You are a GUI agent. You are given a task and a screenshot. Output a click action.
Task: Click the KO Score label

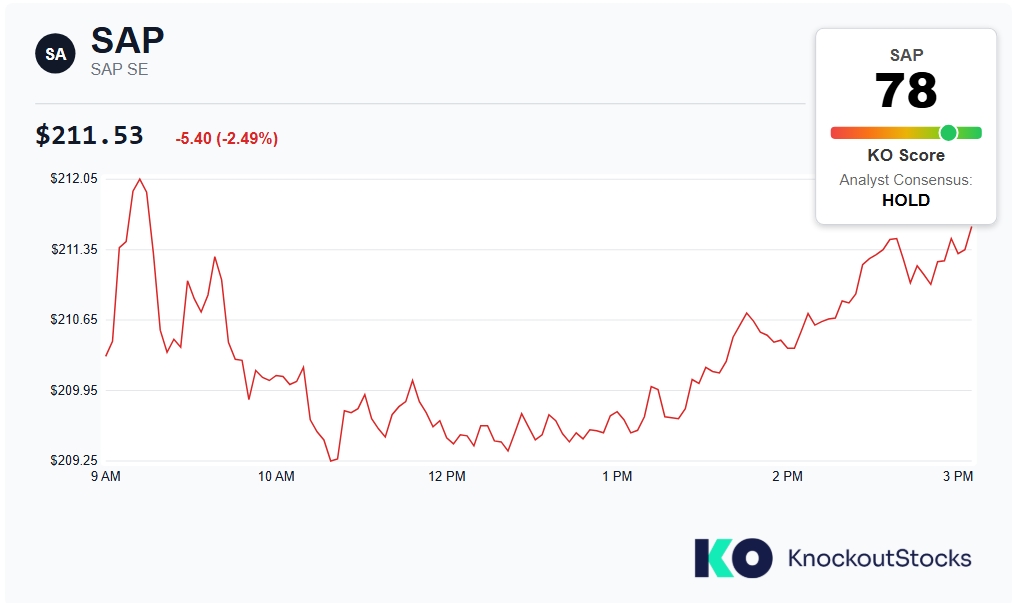pos(906,155)
